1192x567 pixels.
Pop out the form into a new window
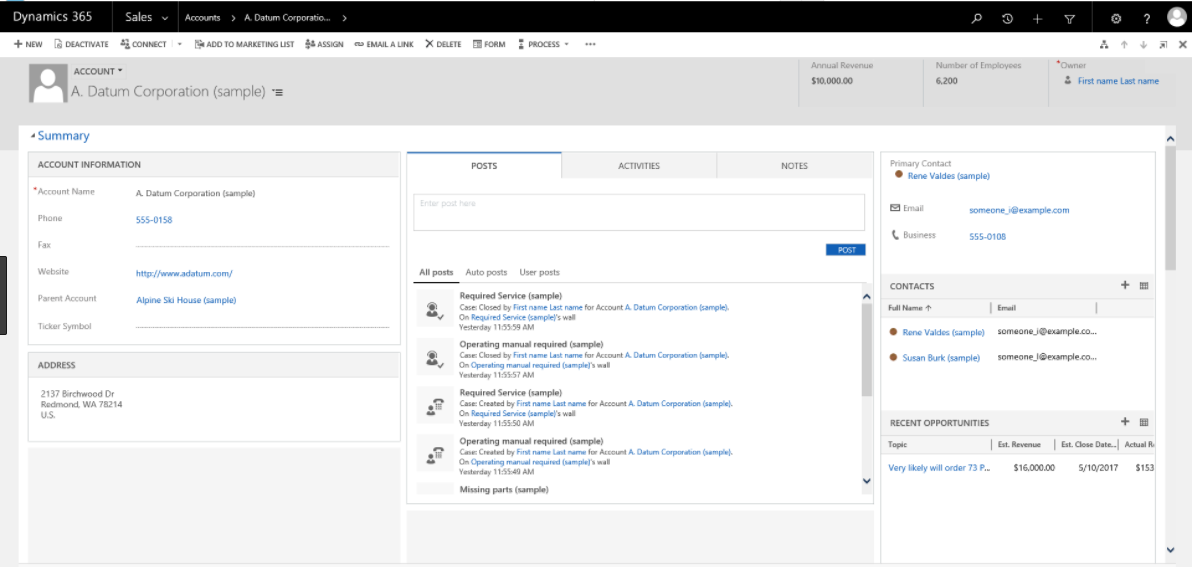pyautogui.click(x=1163, y=45)
